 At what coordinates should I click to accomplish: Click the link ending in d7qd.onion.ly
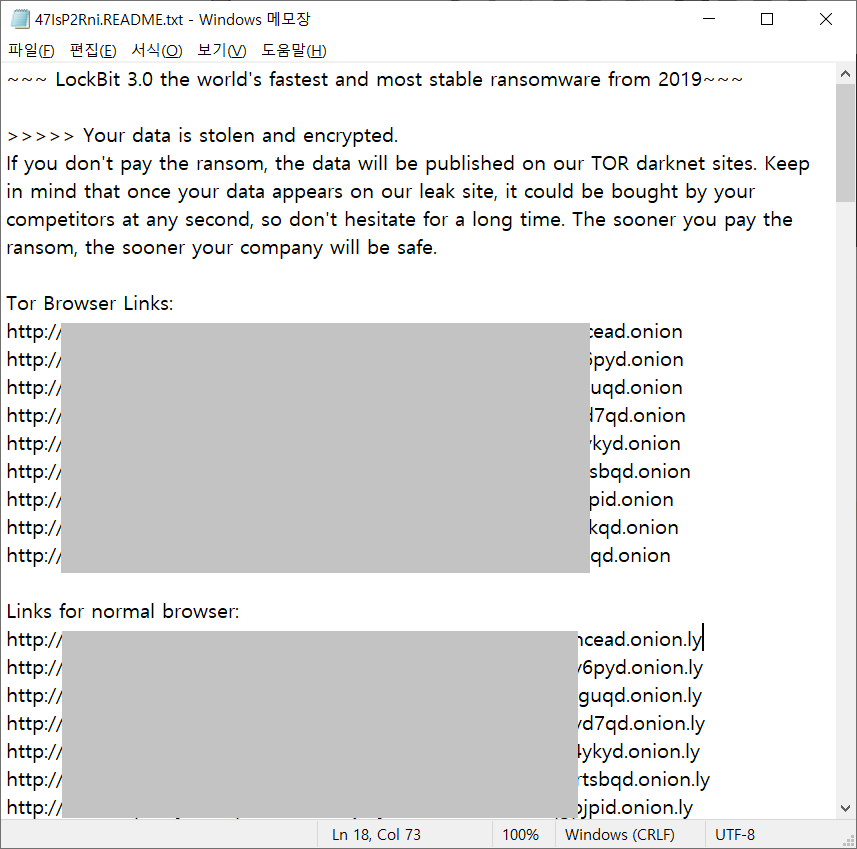pos(356,723)
